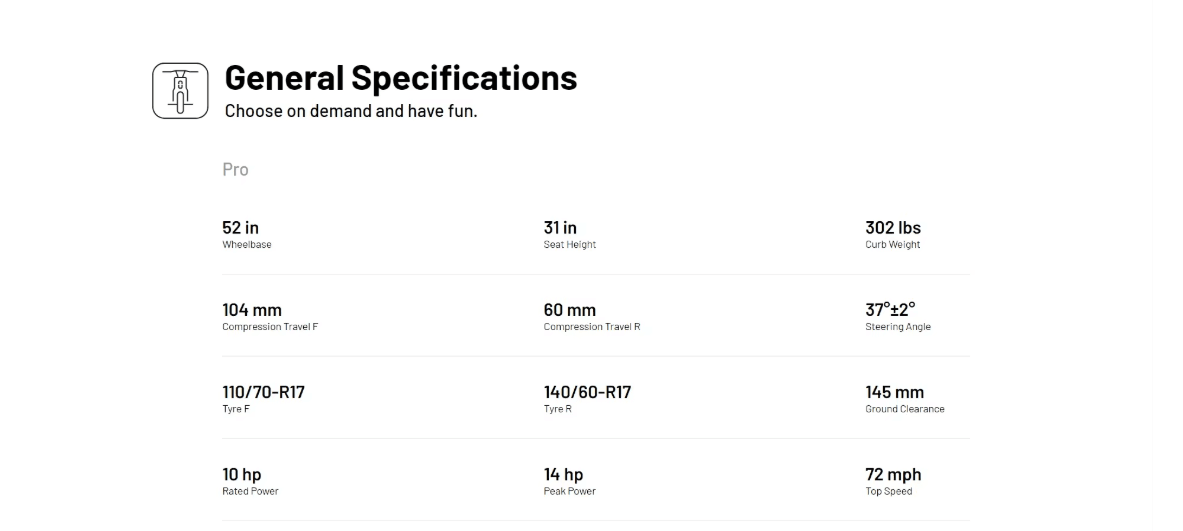Click the 302 lbs Curb Weight value
The image size is (1183, 531).
(x=893, y=228)
